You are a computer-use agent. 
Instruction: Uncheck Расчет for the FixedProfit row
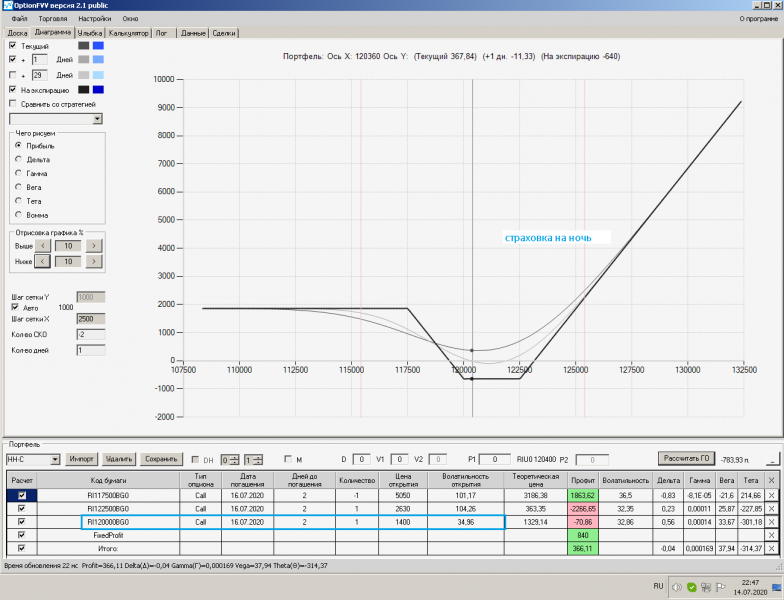point(22,535)
